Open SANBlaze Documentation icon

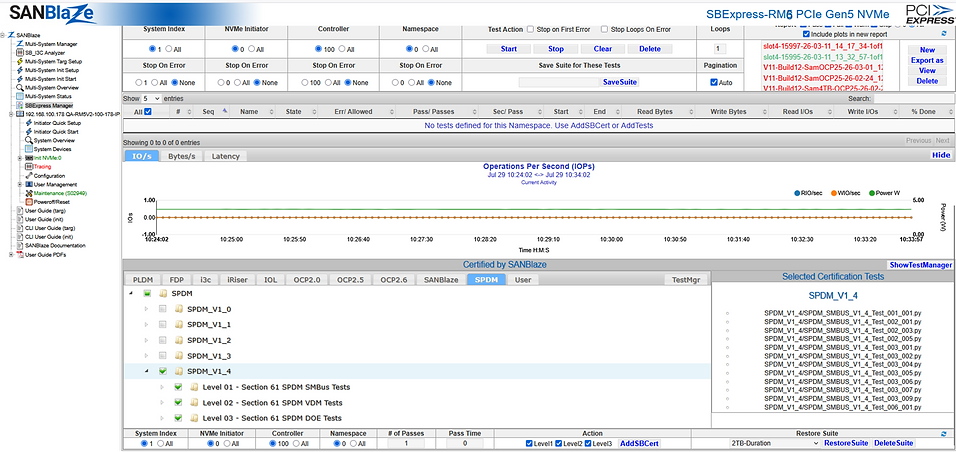pos(20,245)
